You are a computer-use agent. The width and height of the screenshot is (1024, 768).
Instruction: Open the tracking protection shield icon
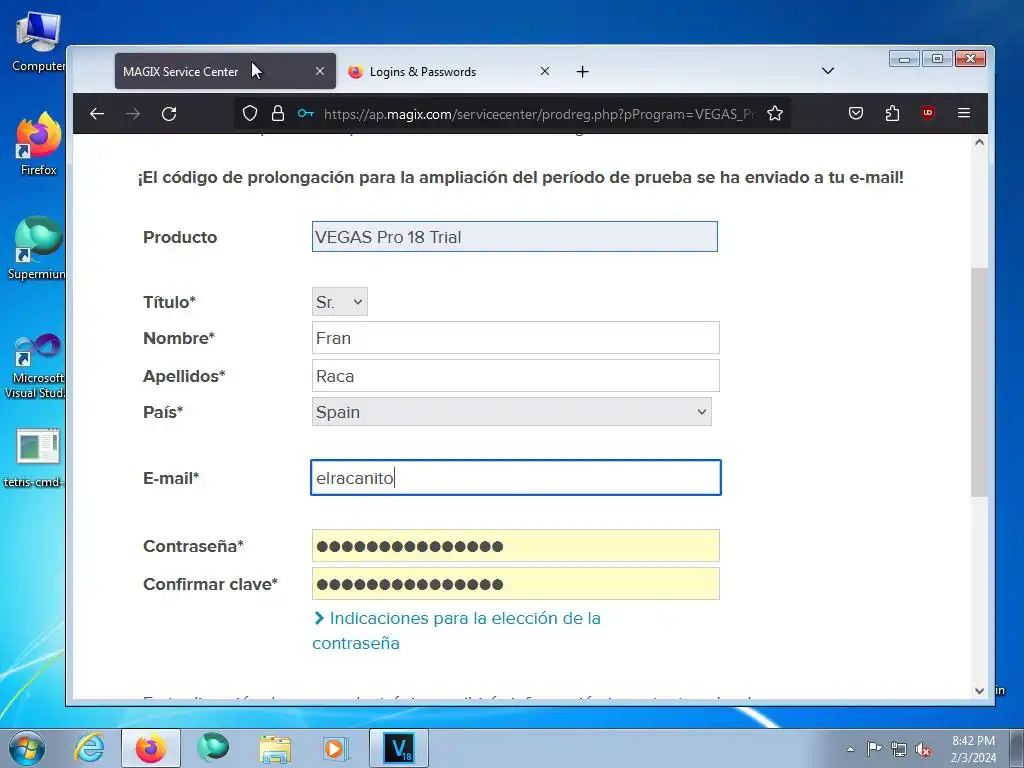click(249, 114)
